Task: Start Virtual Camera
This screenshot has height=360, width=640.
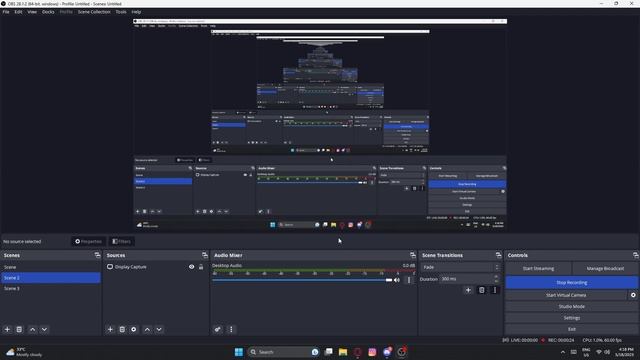Action: (566, 295)
